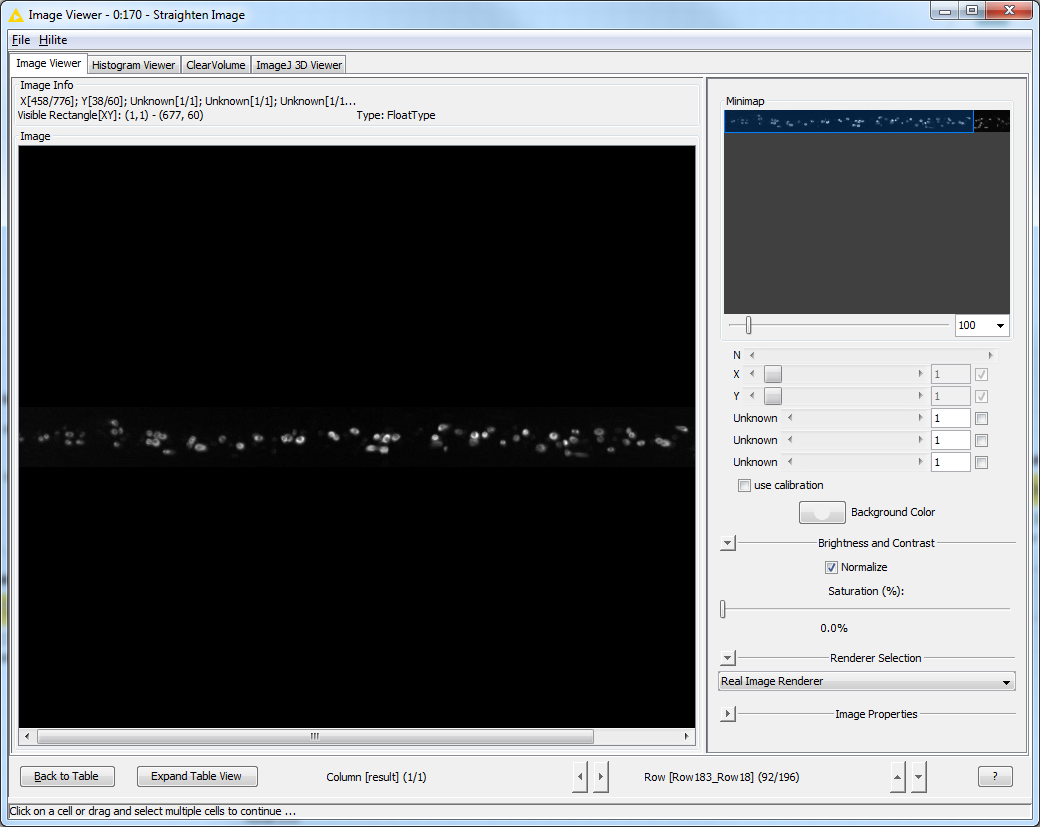The height and width of the screenshot is (827, 1040).
Task: Open the Hilite menu
Action: [x=53, y=40]
